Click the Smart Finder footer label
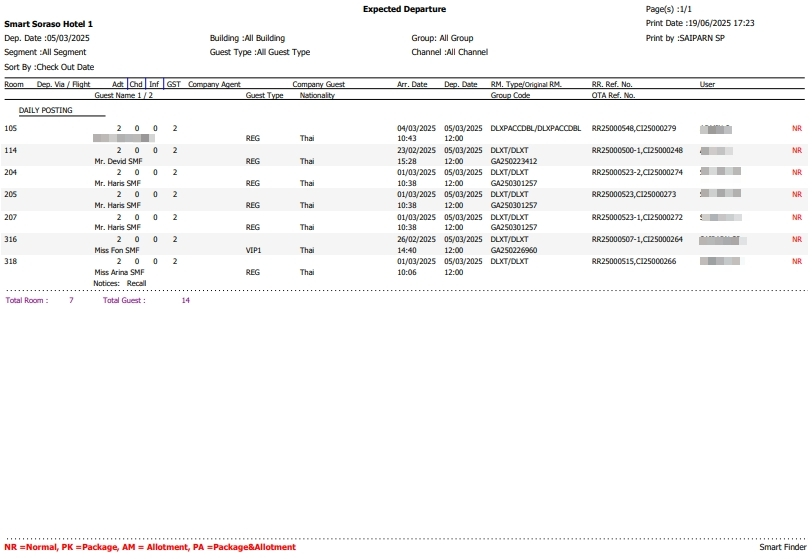 point(782,548)
